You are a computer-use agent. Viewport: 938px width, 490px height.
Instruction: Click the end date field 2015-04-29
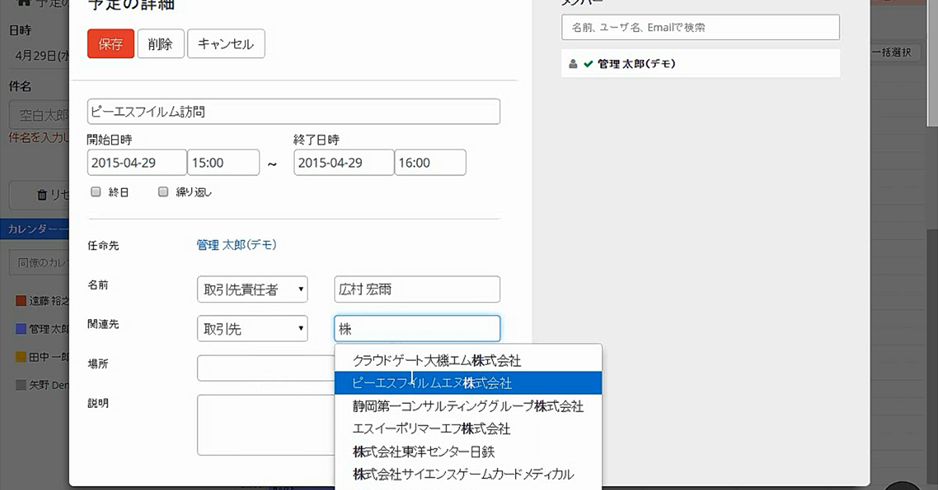point(343,163)
